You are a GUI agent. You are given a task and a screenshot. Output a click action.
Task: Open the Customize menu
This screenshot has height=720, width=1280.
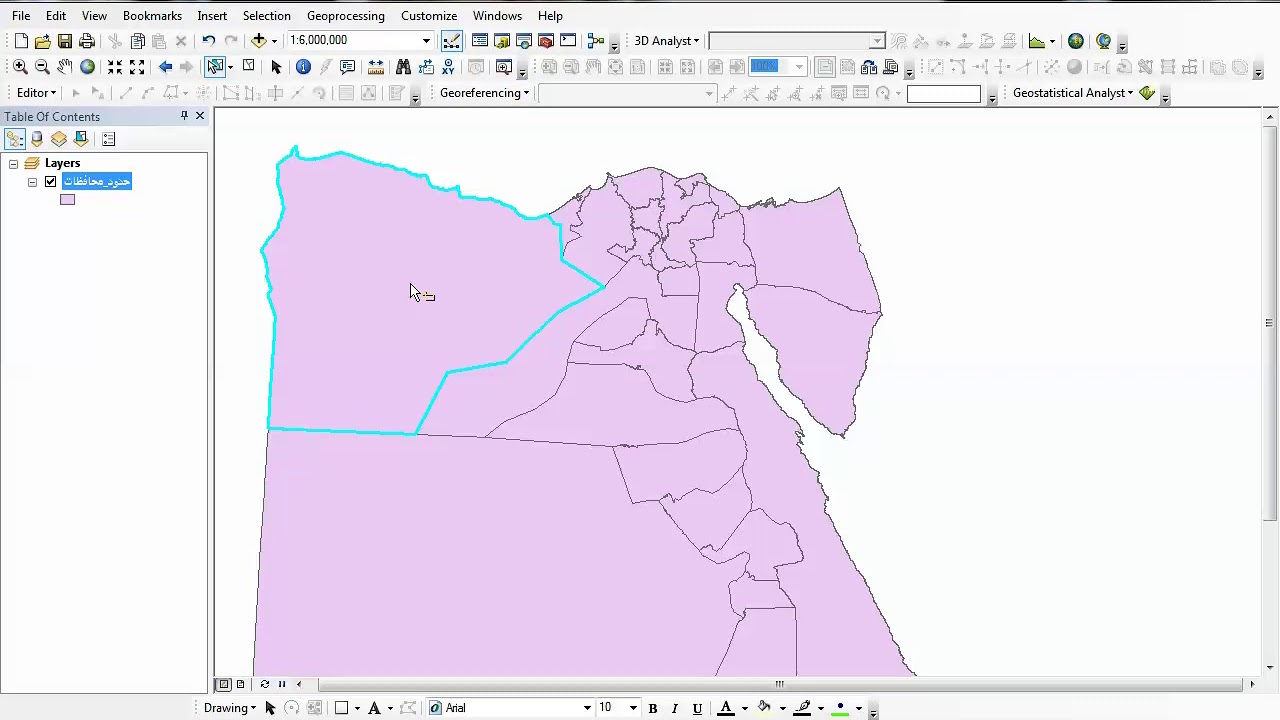429,16
